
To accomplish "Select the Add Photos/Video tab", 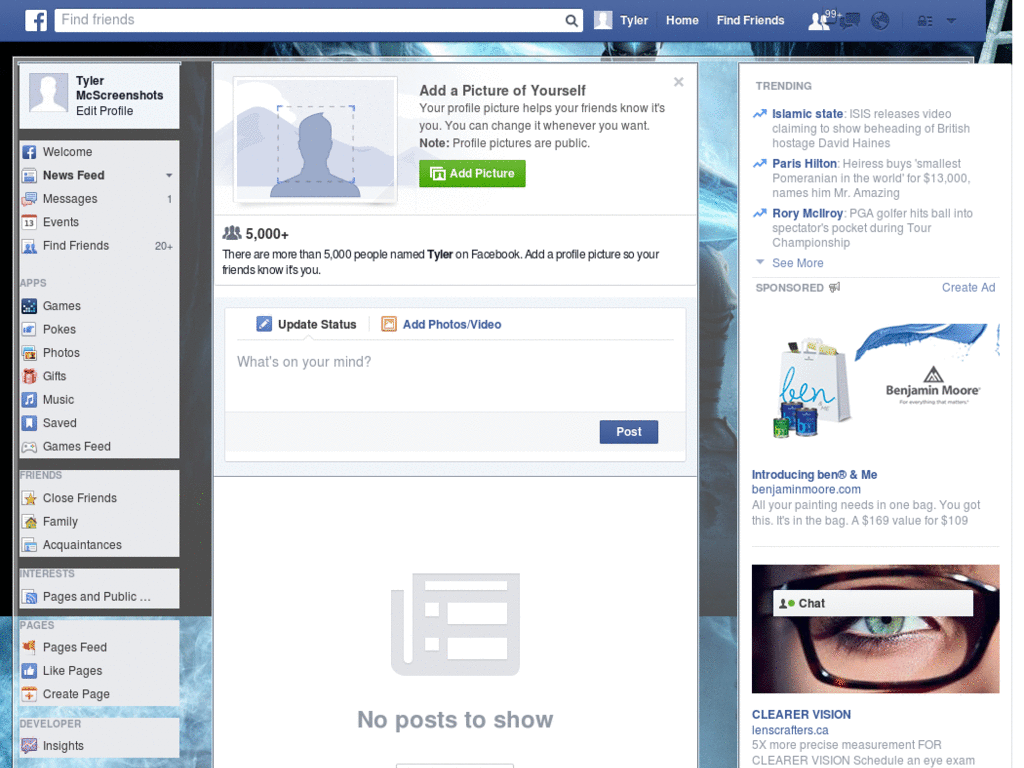I will click(441, 325).
